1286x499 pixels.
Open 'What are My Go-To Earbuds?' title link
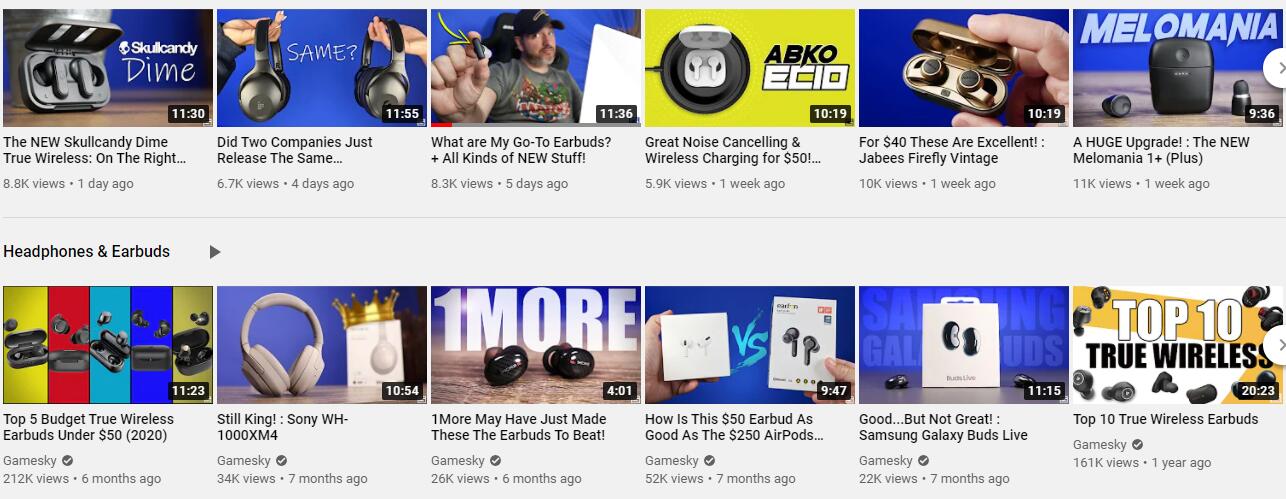point(521,150)
